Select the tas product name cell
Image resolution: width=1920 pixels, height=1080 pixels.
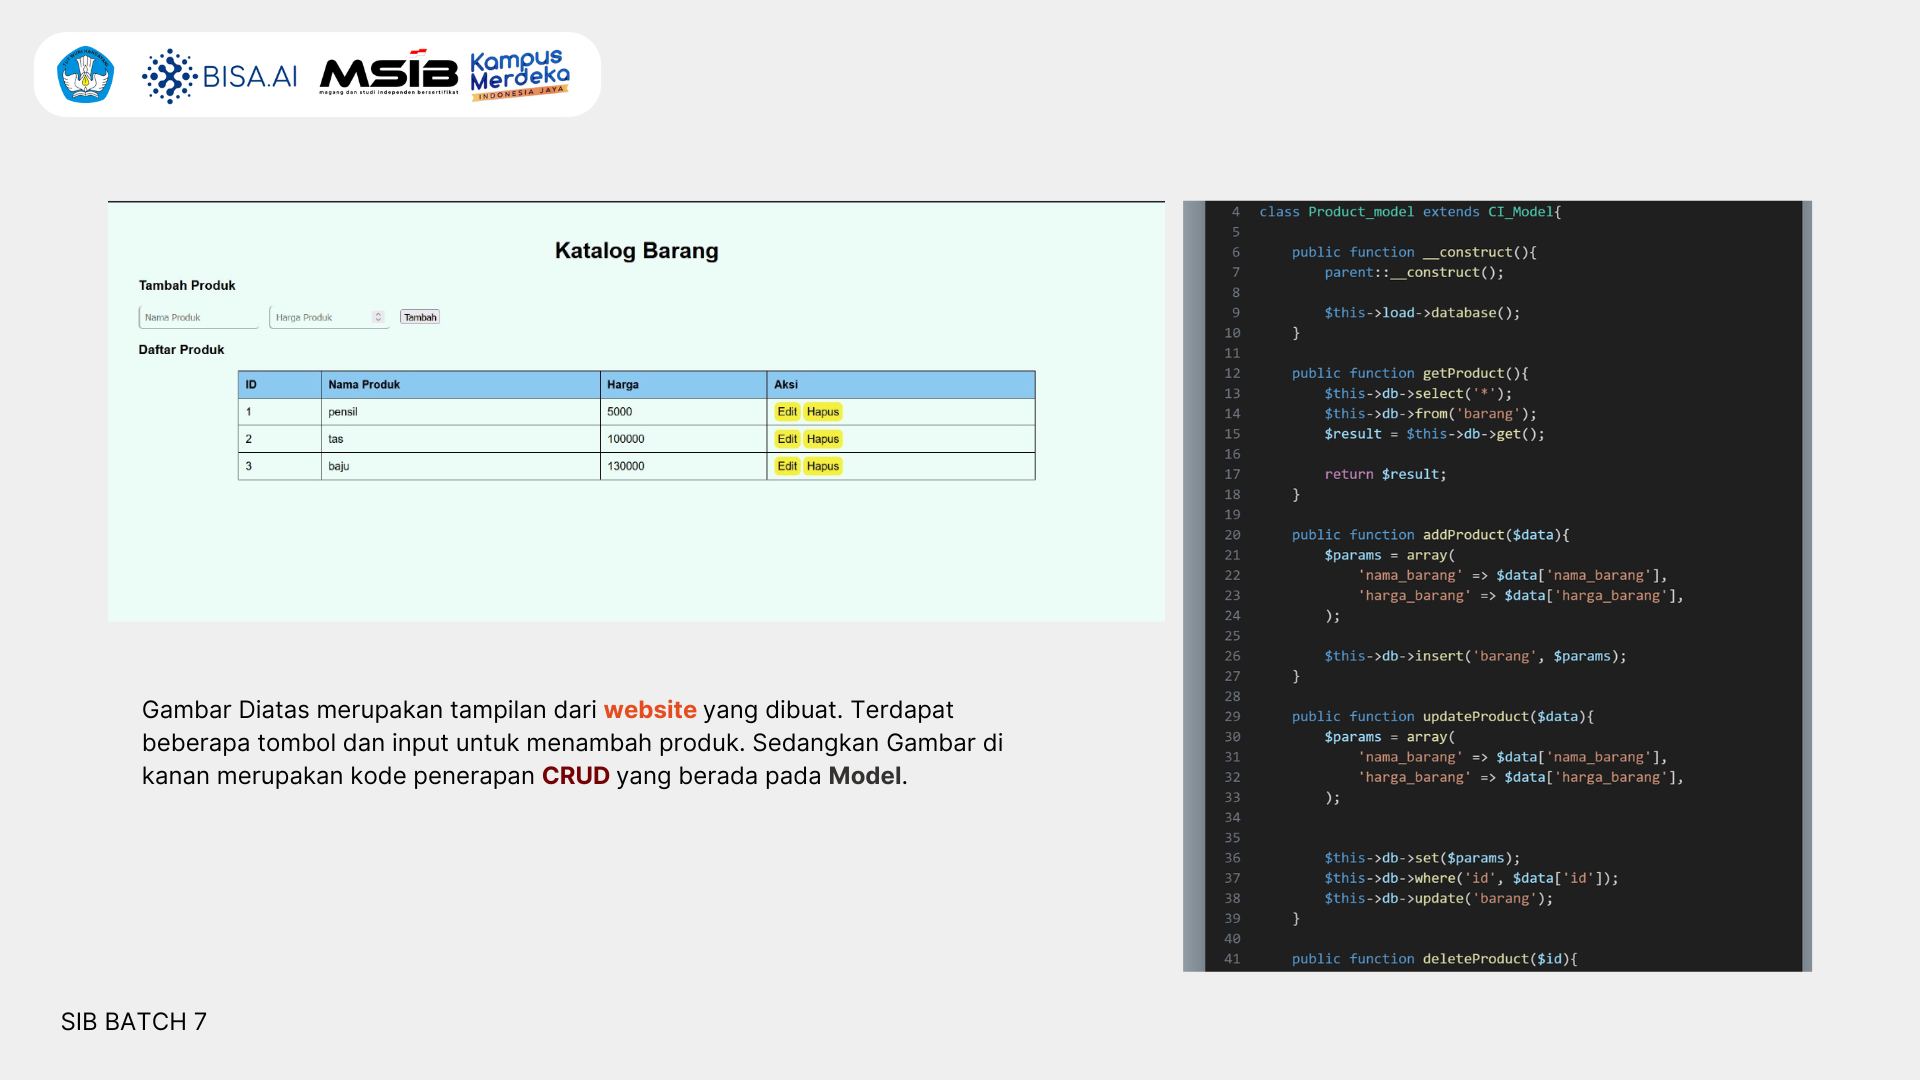(461, 439)
